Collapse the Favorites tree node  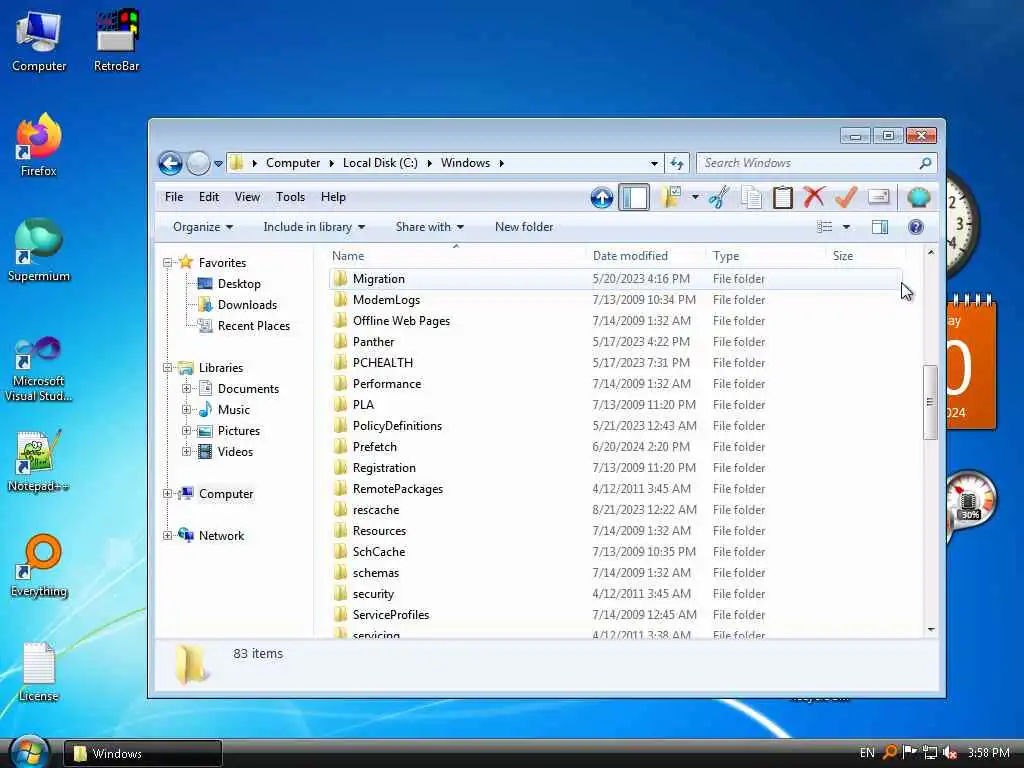click(168, 263)
